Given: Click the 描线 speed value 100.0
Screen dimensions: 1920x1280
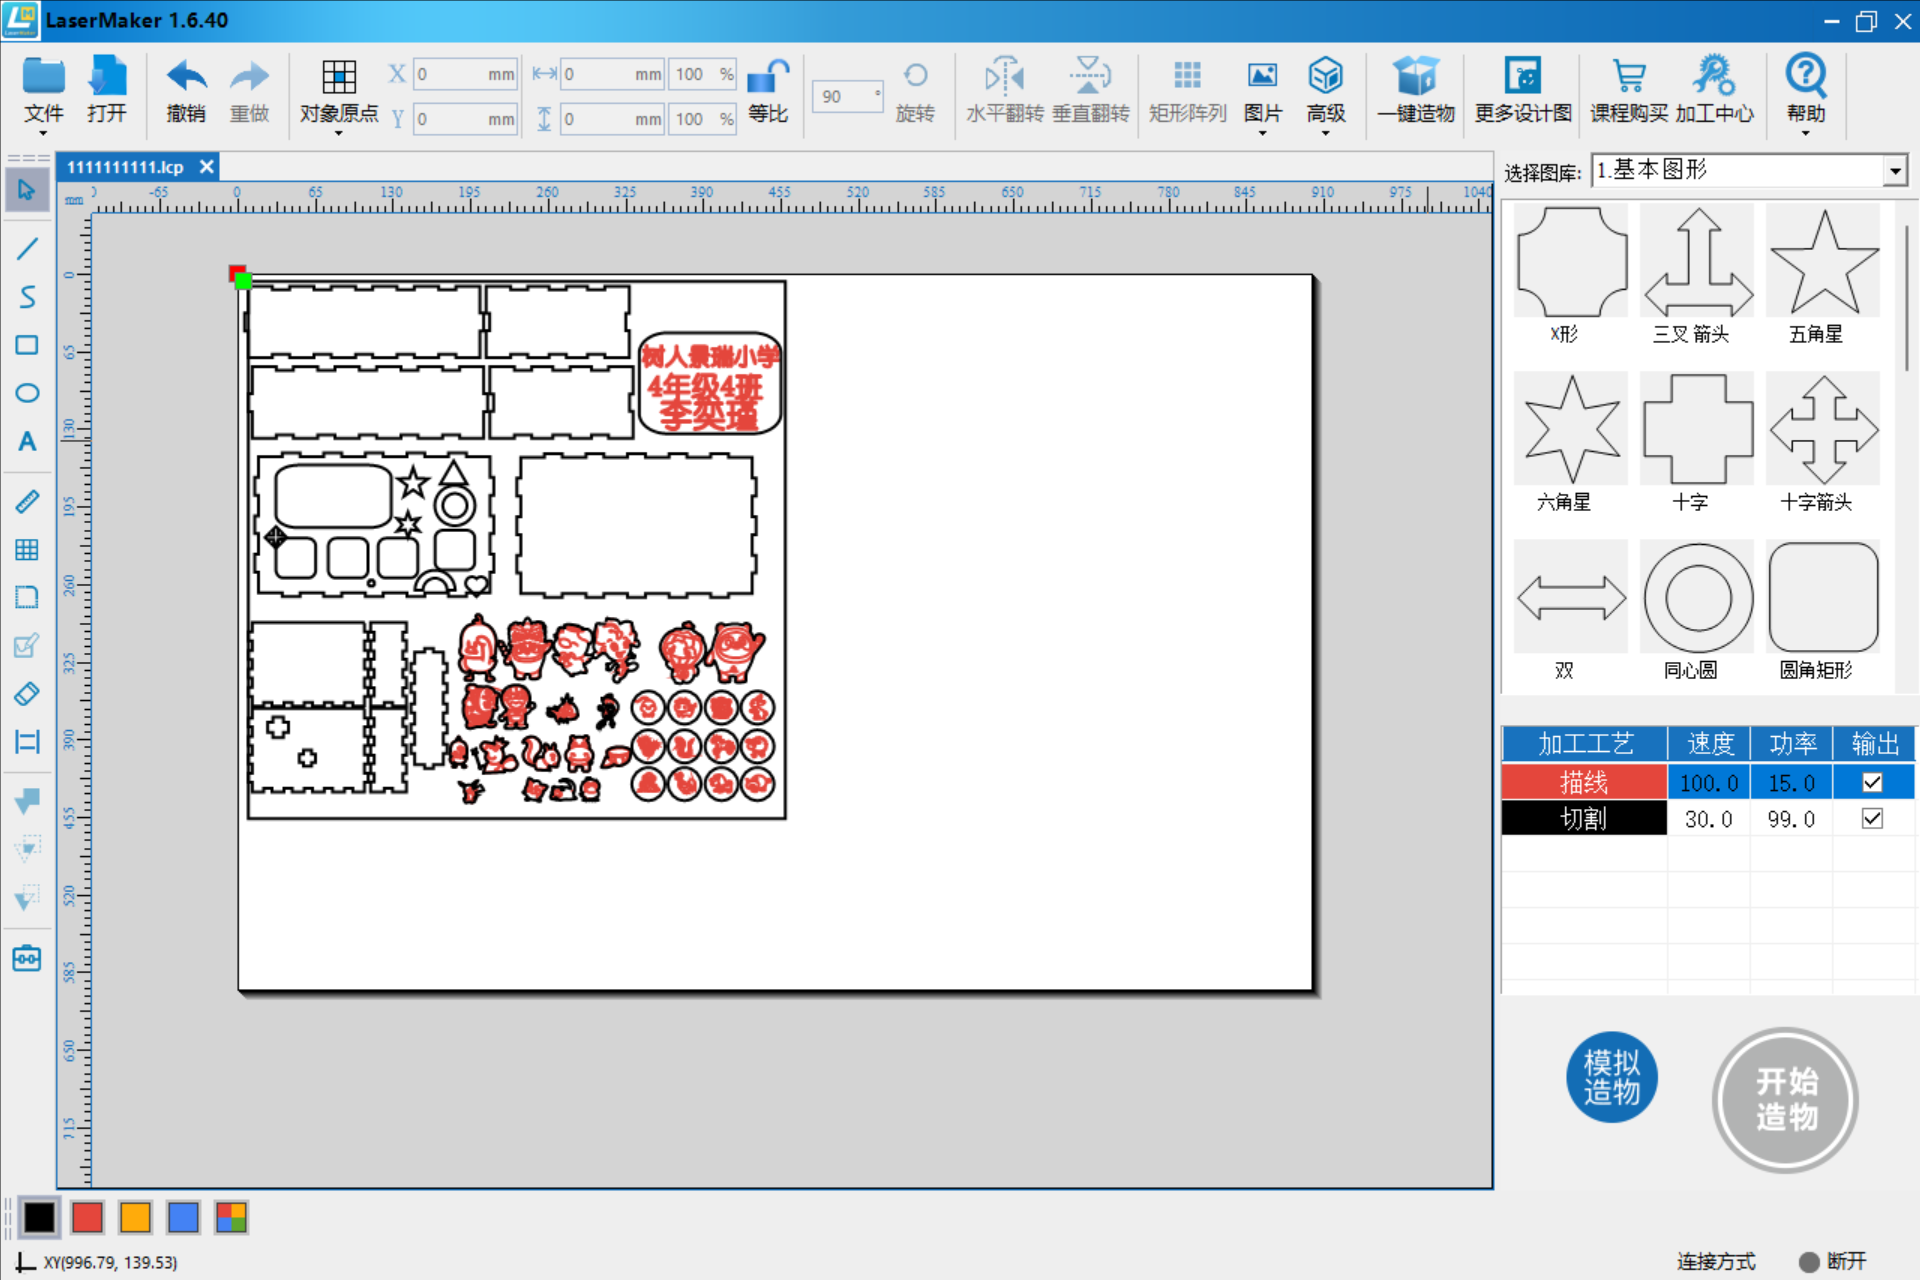Looking at the screenshot, I should pos(1708,783).
